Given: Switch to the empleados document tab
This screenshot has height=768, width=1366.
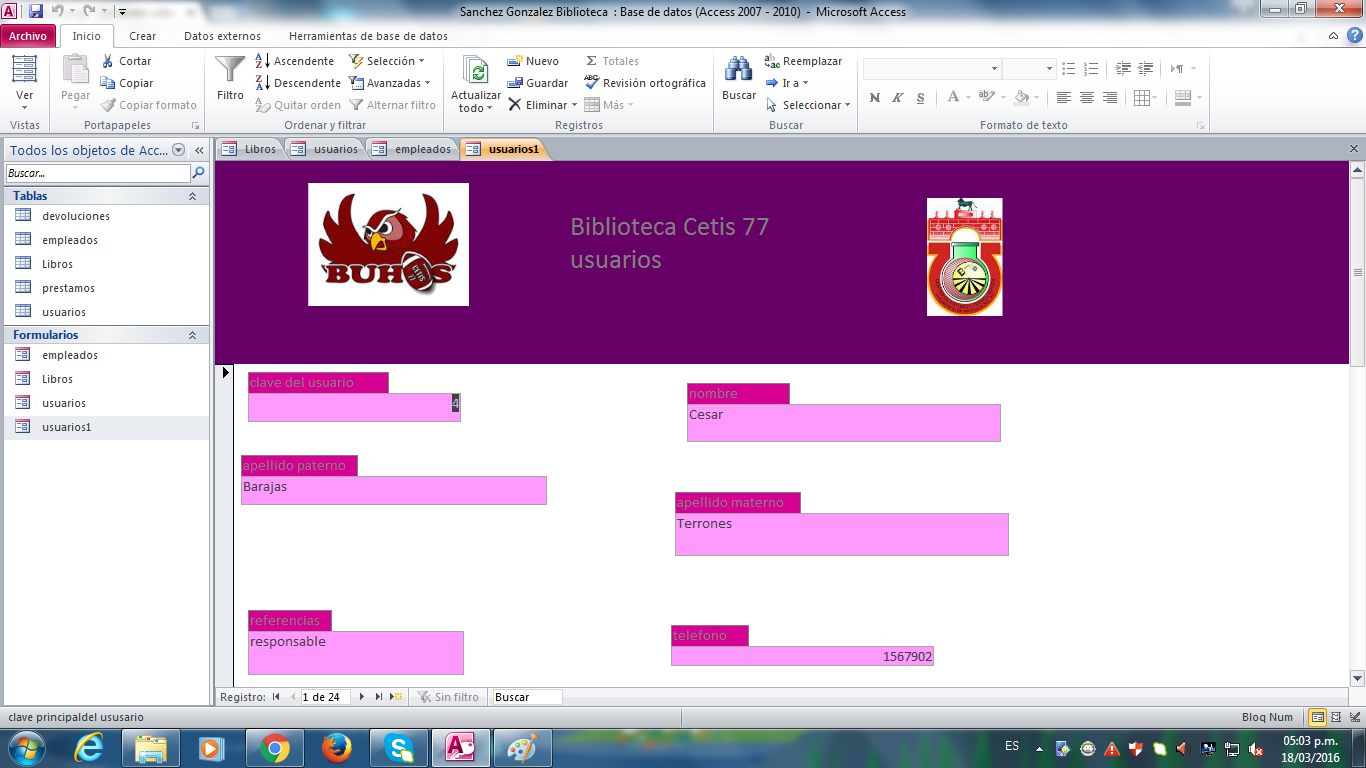Looking at the screenshot, I should pos(412,149).
